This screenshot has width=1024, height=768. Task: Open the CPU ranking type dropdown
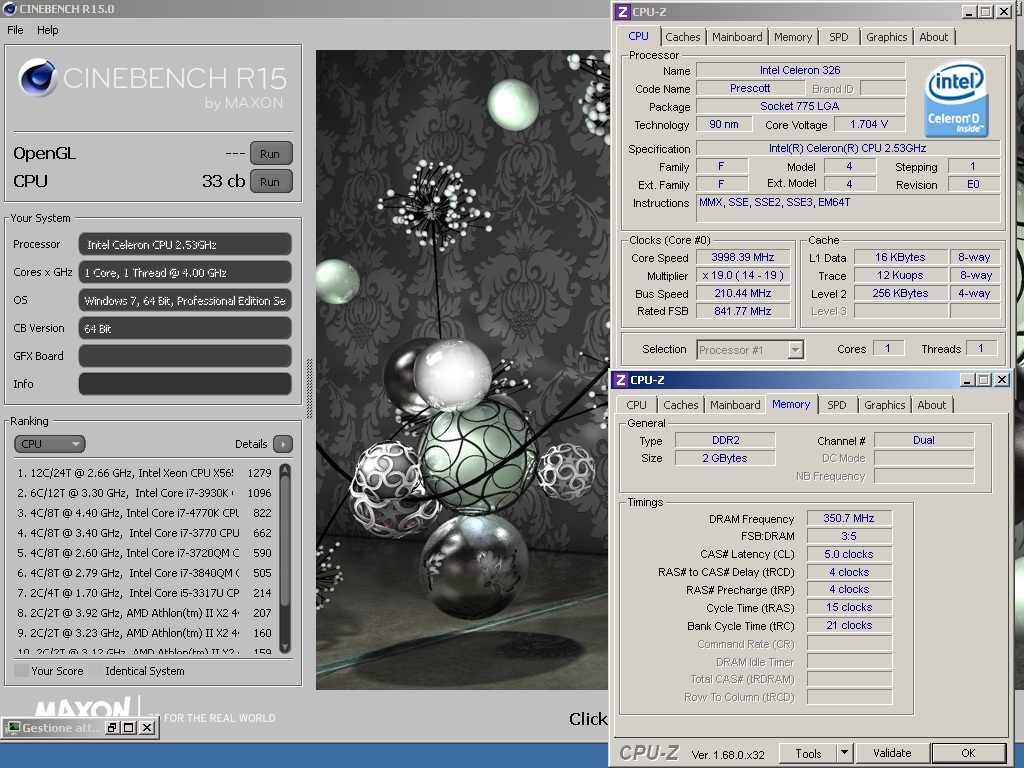(x=50, y=444)
